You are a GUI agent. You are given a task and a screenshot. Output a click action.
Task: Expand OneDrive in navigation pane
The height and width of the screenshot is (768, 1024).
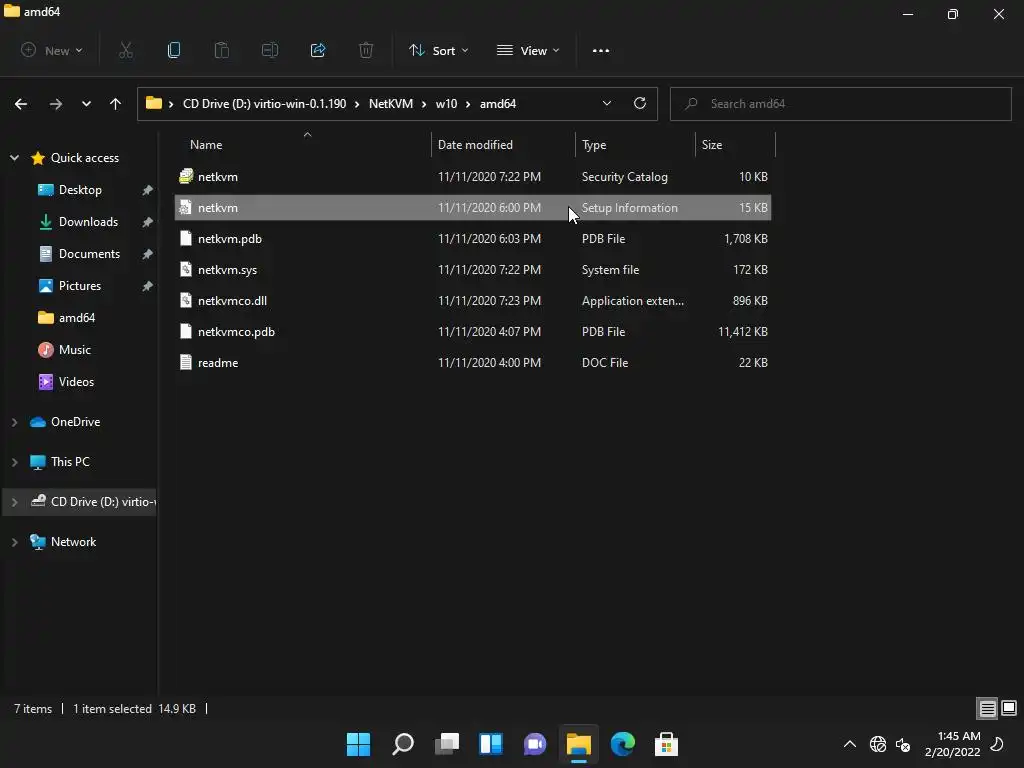(x=14, y=422)
